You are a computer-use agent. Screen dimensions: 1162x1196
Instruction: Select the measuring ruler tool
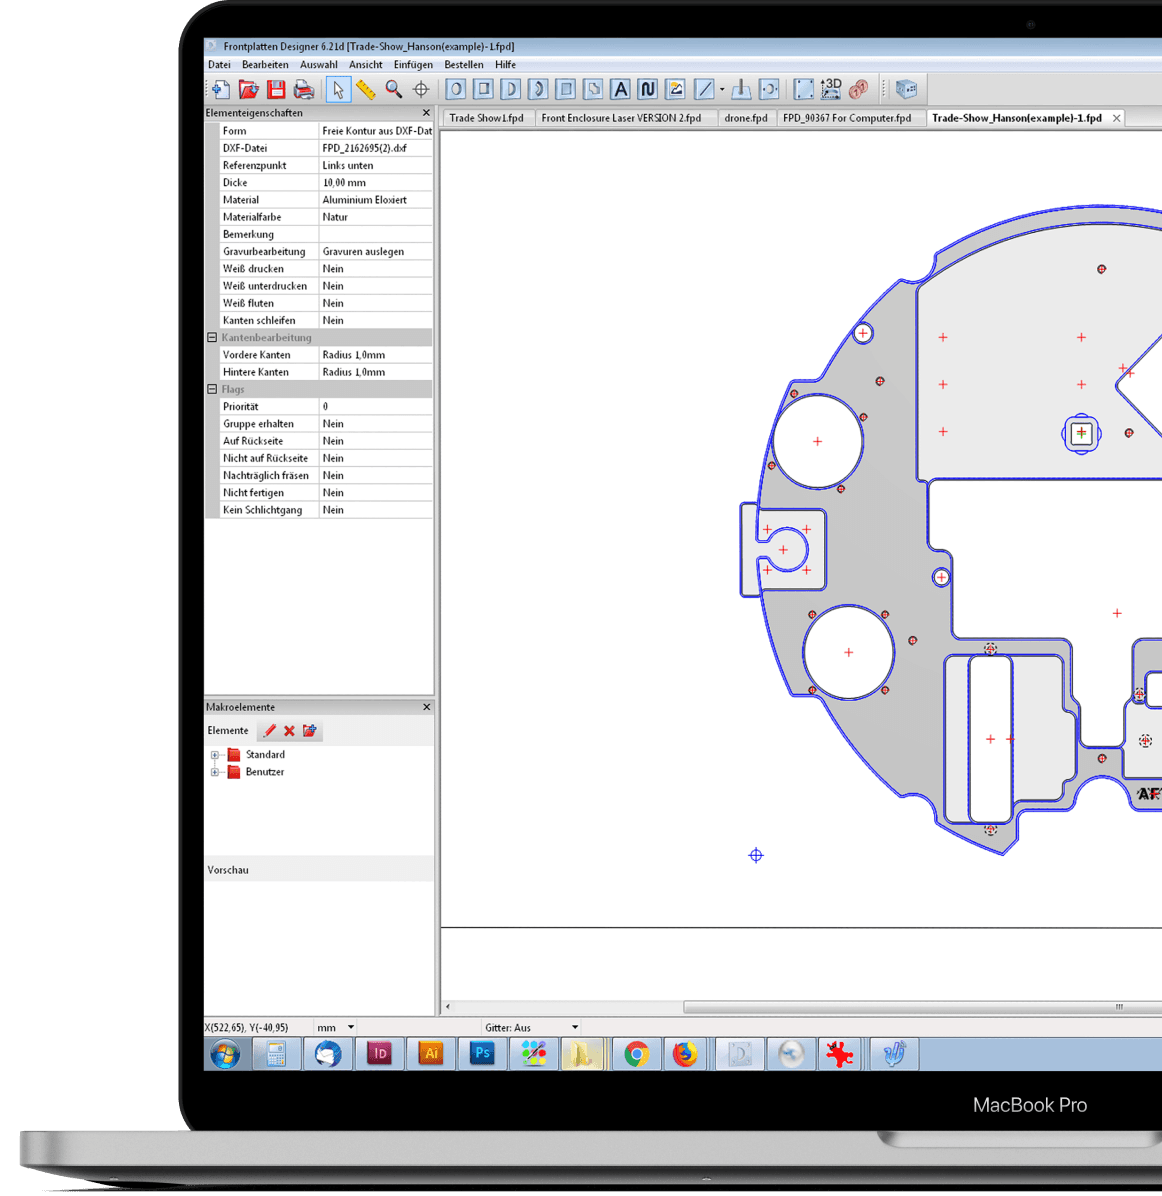365,89
